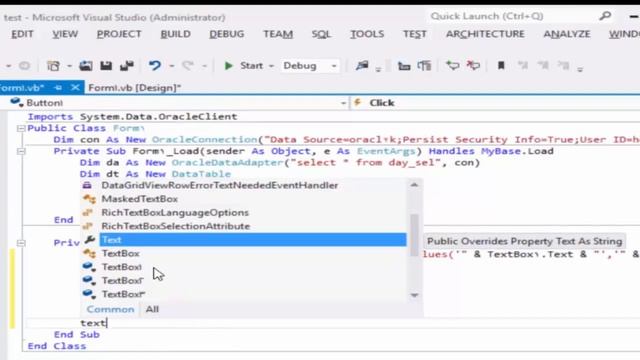This screenshot has width=640, height=360.
Task: Collapse the outline toggle beside the 'Priv' line
Action: pos(21,243)
